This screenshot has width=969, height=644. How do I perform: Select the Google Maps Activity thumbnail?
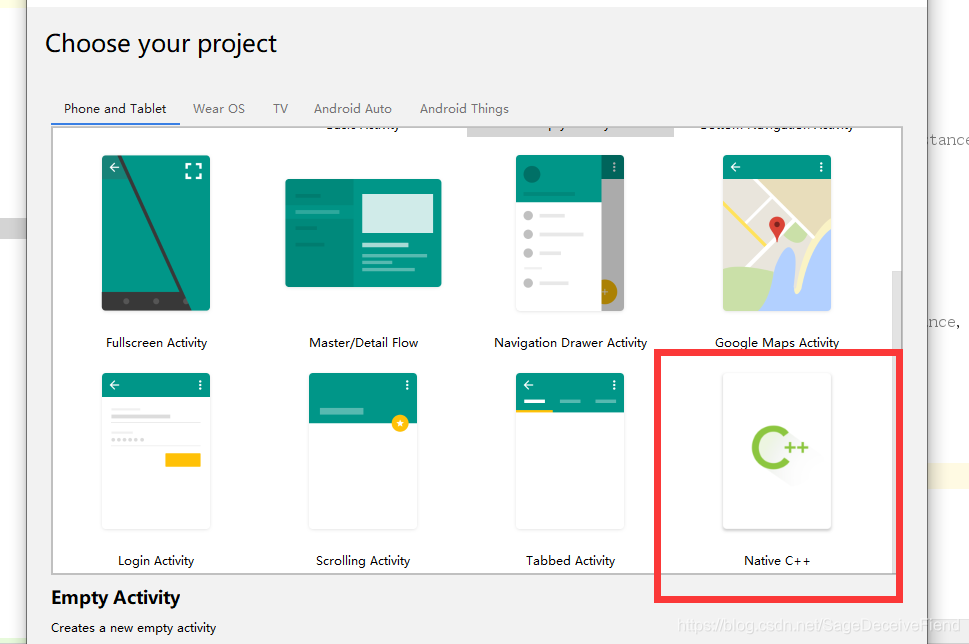click(777, 232)
